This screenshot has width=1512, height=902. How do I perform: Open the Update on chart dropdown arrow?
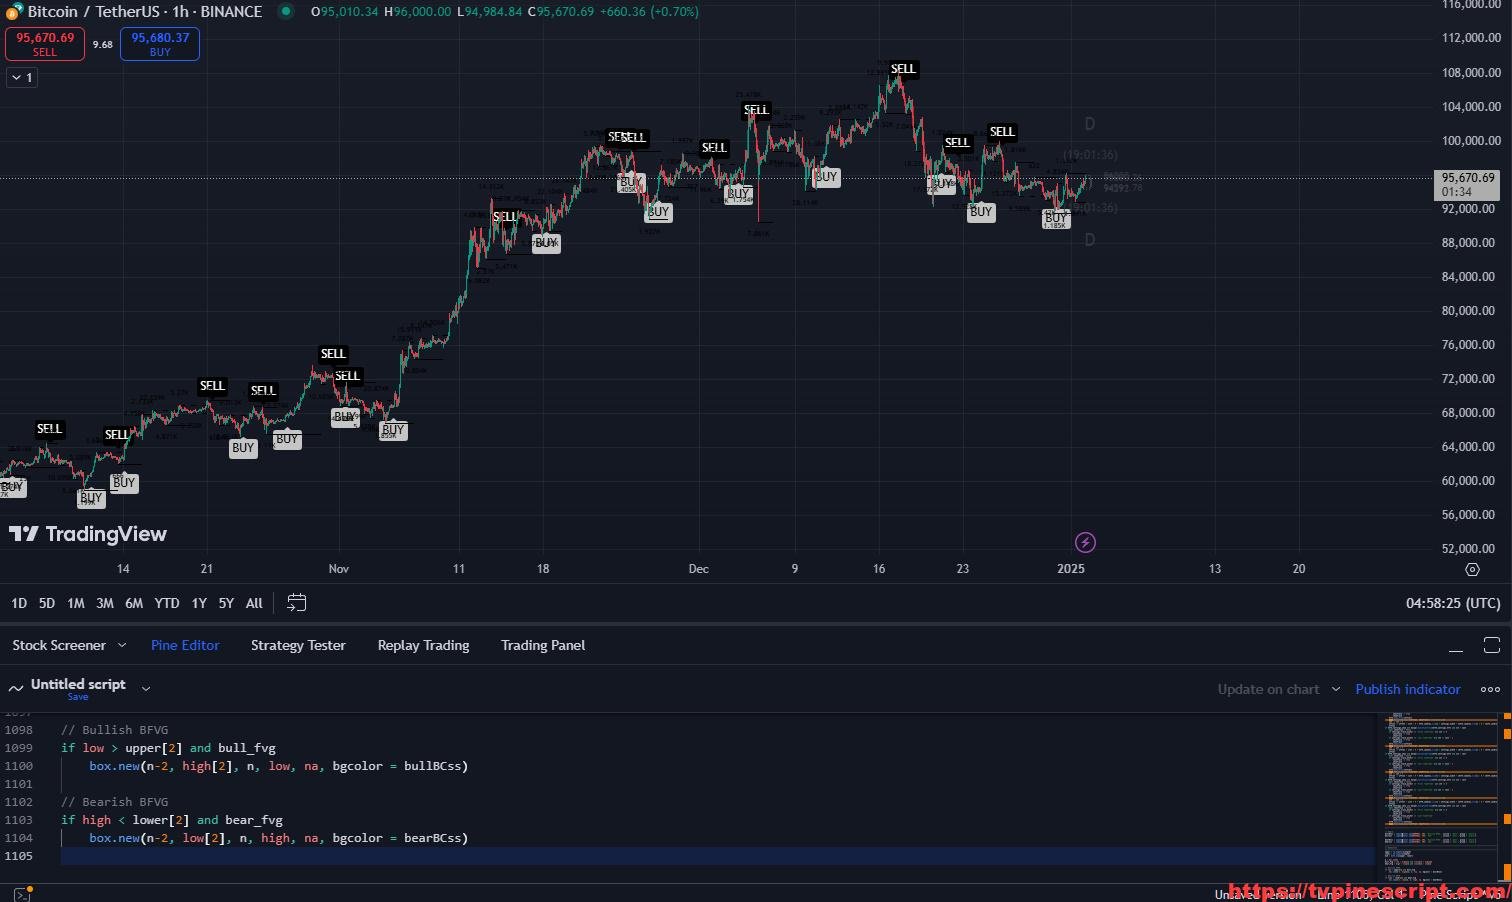(x=1336, y=689)
